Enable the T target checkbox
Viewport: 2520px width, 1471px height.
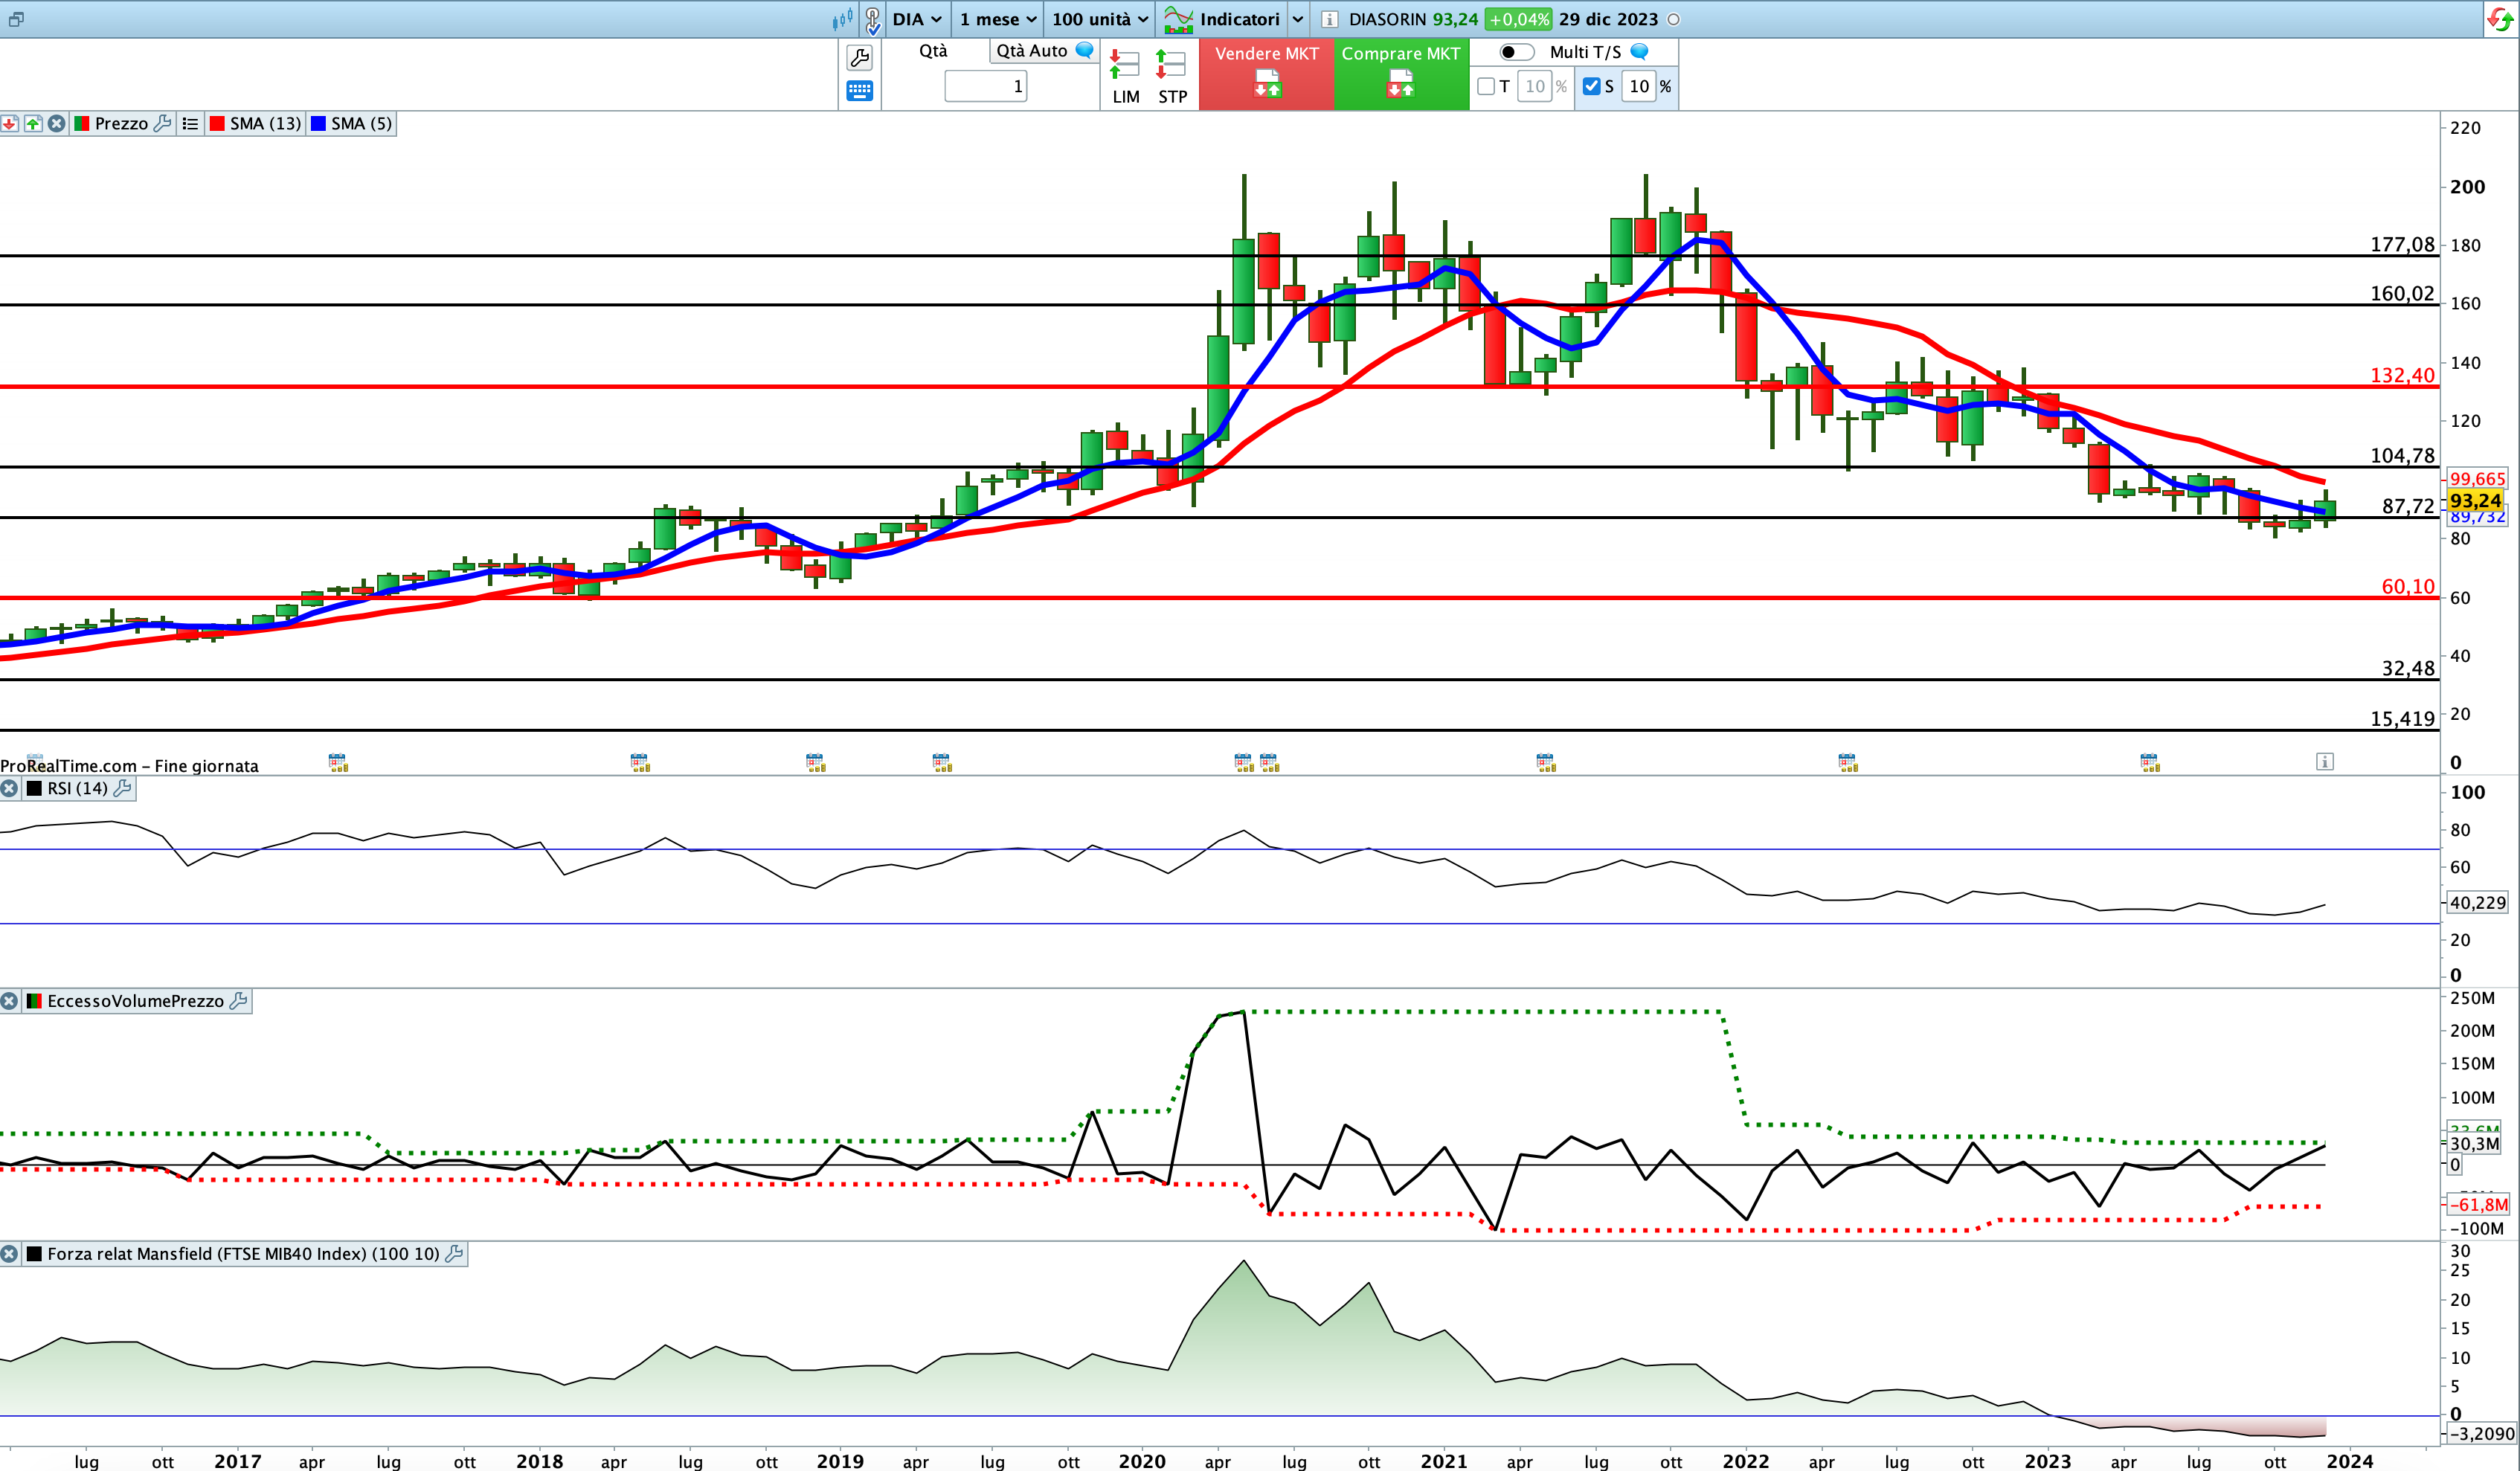1486,86
